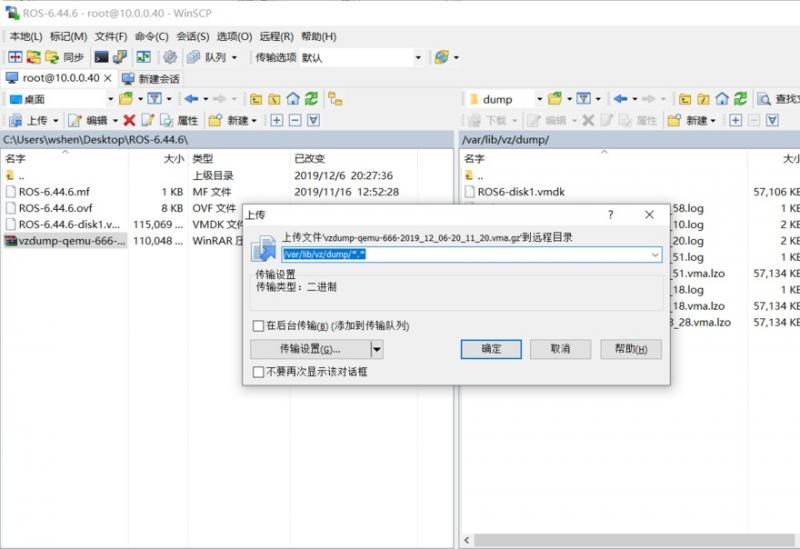Viewport: 800px width, 549px height.
Task: Click the red X delete icon in the local toolbar
Action: [130, 120]
